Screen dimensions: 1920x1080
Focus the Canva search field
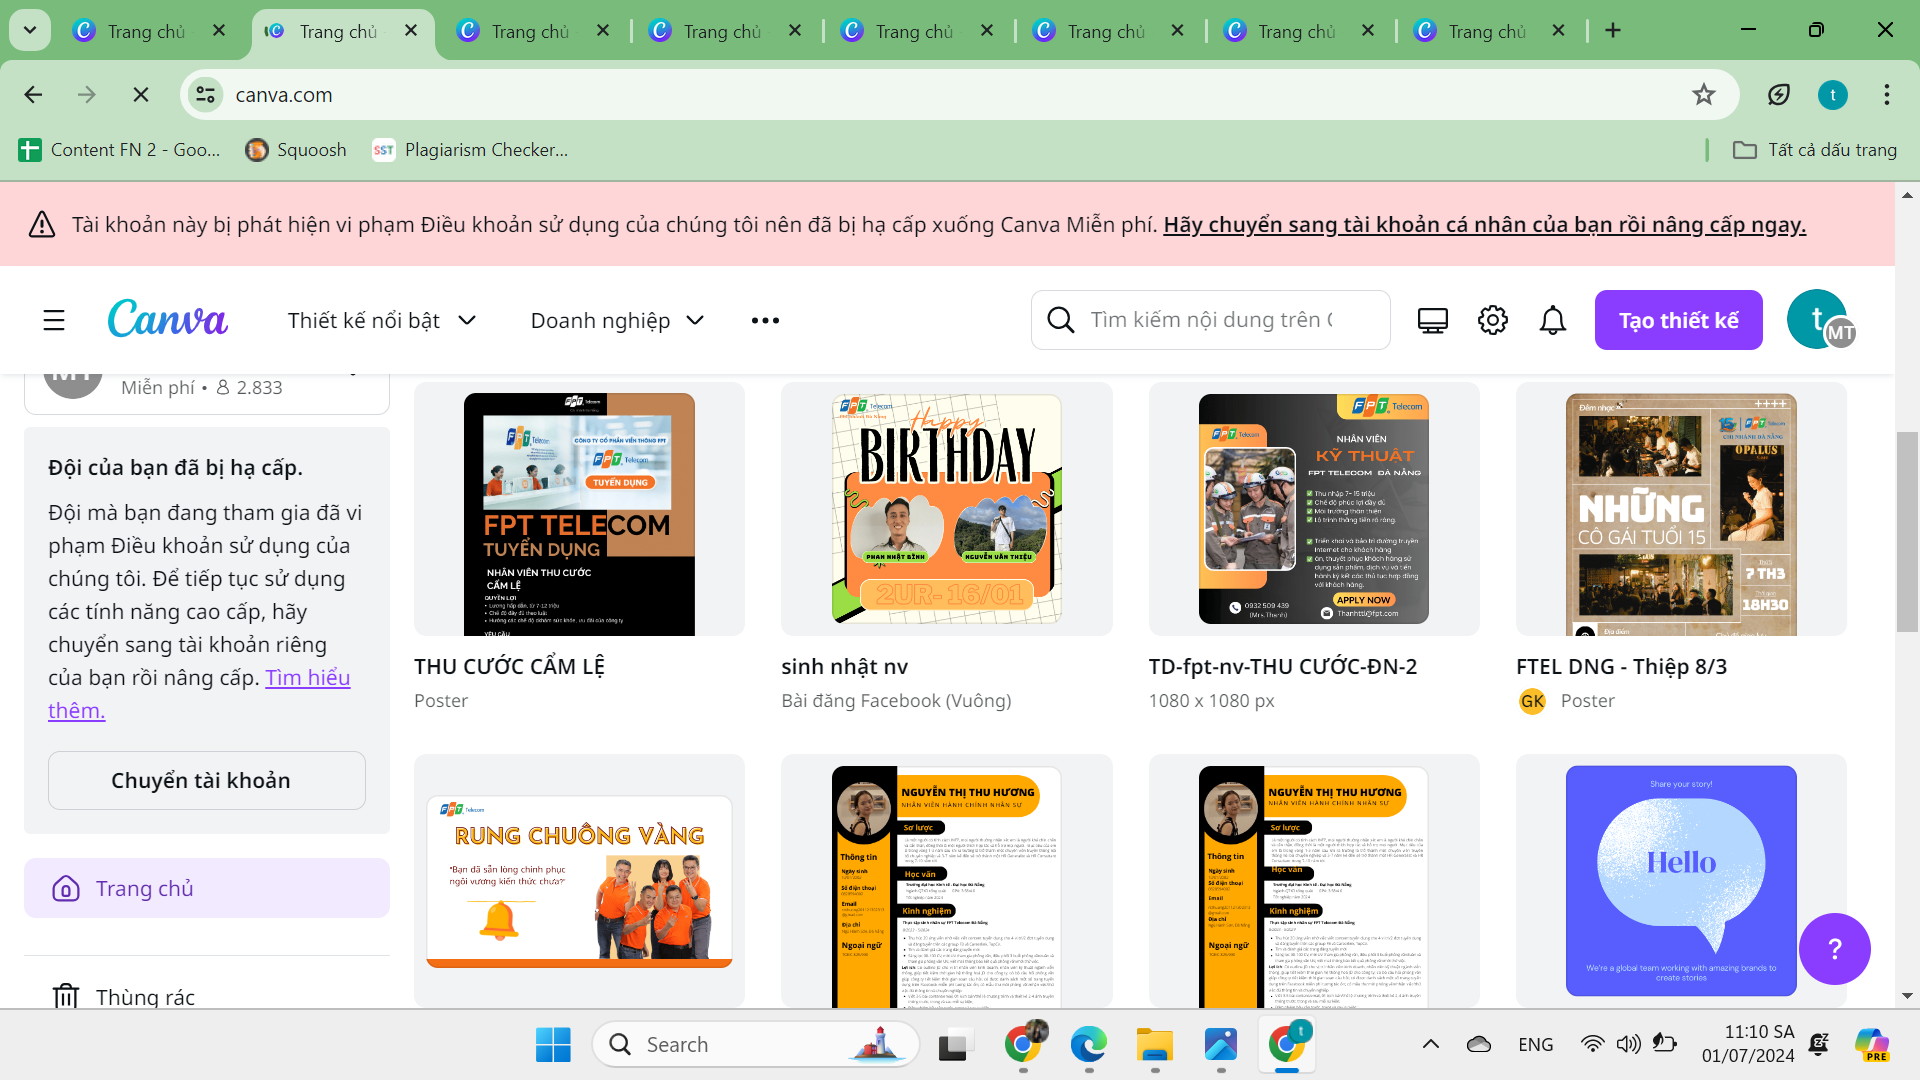1211,320
